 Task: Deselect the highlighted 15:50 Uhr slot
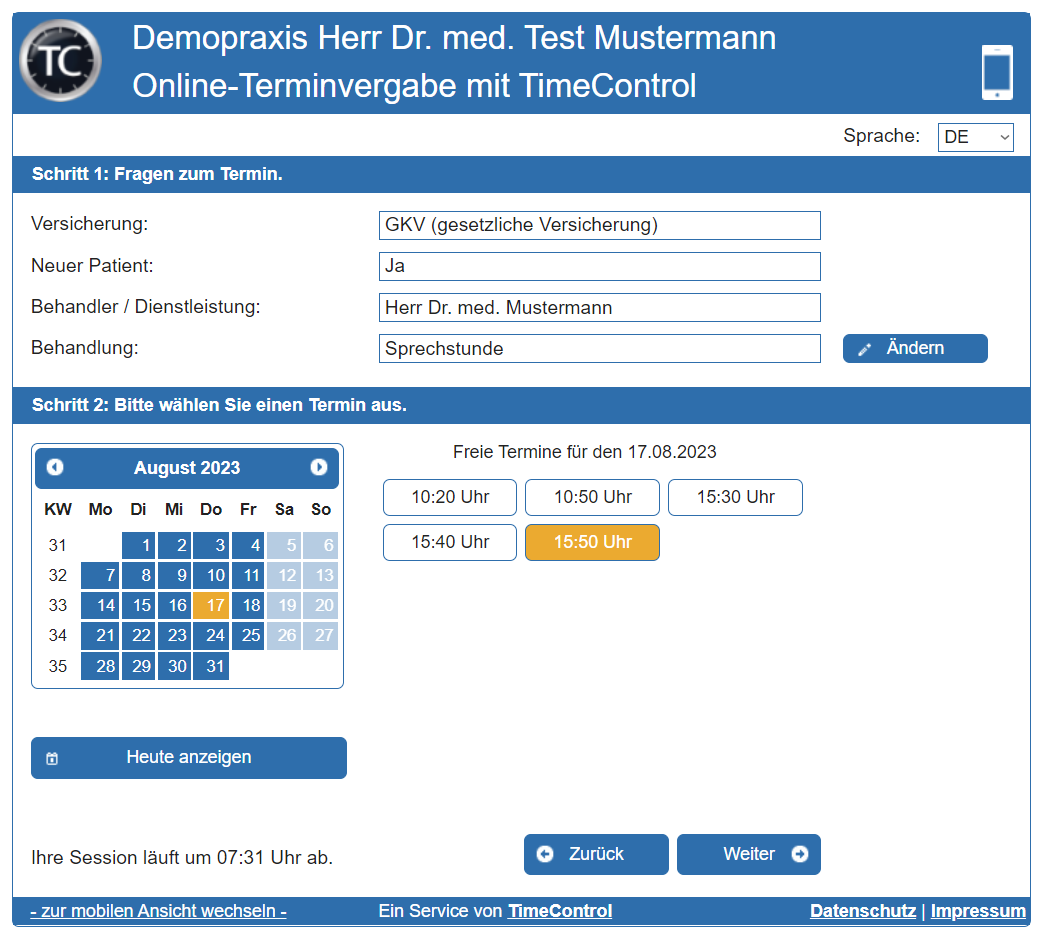(592, 542)
